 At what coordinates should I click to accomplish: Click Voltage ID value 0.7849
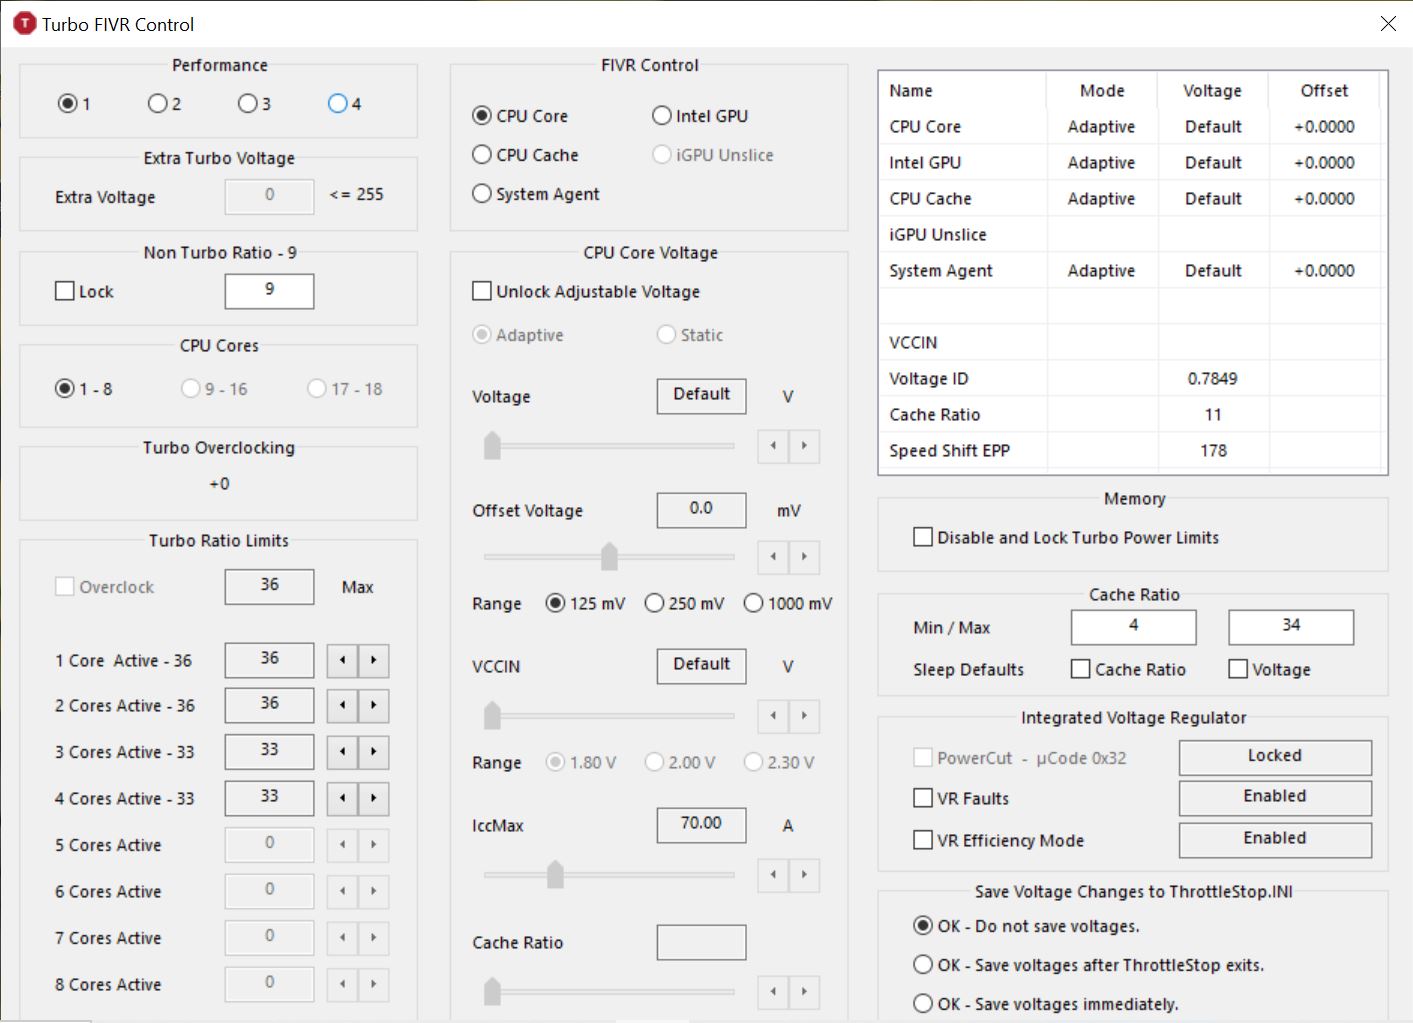1213,379
